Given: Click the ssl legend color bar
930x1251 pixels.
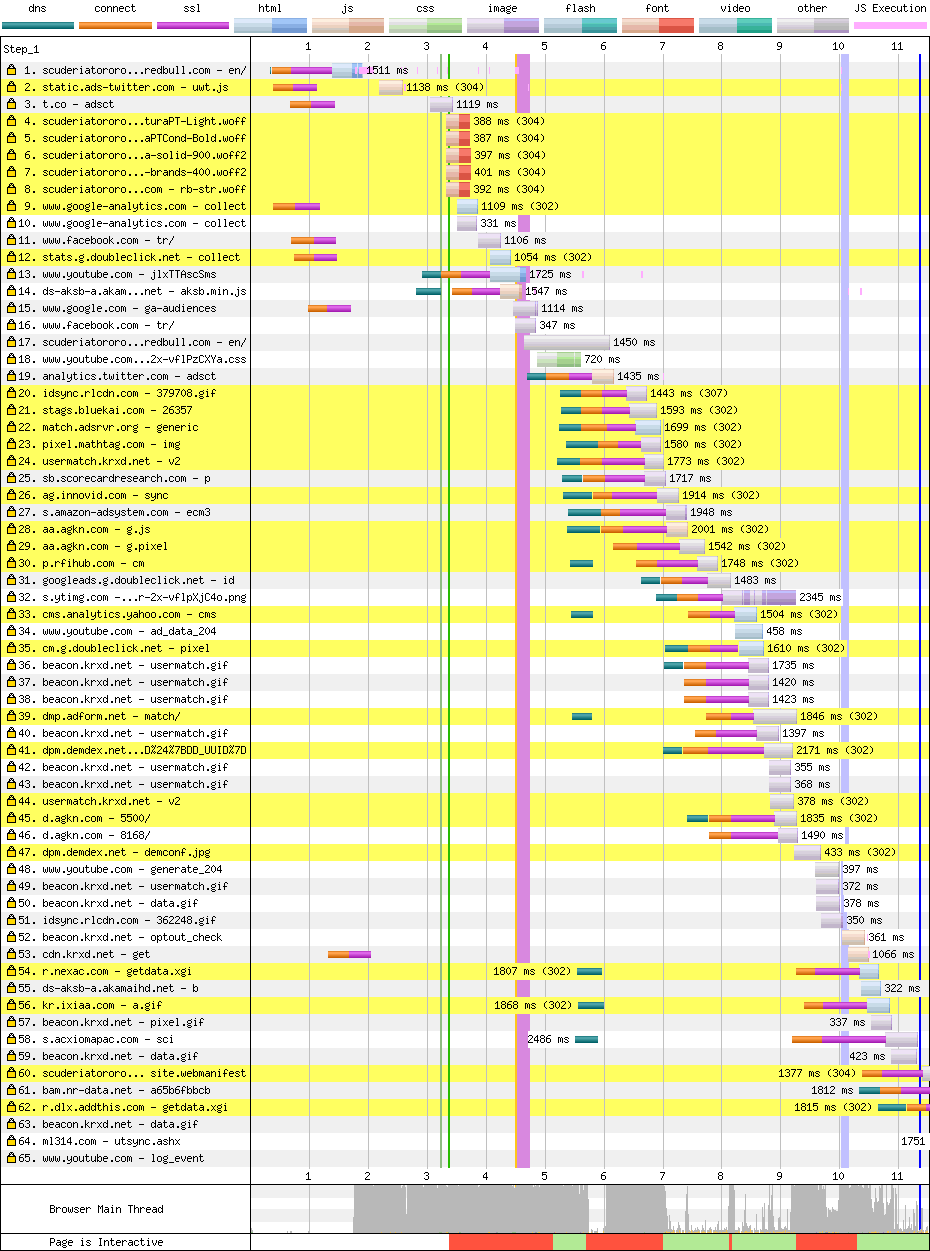Looking at the screenshot, I should click(x=193, y=25).
